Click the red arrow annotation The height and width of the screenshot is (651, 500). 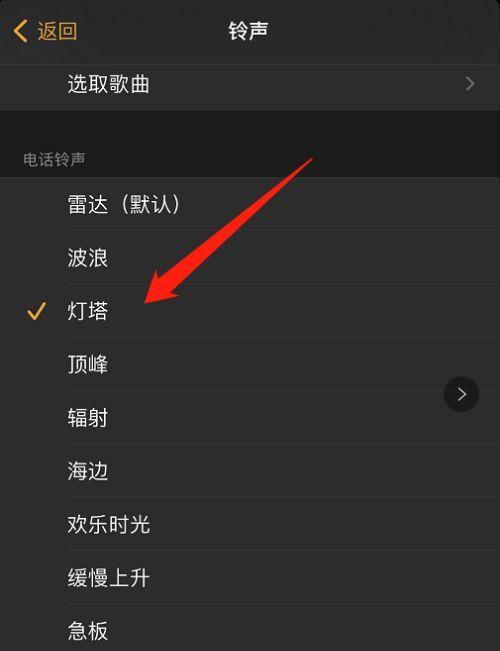click(x=228, y=230)
